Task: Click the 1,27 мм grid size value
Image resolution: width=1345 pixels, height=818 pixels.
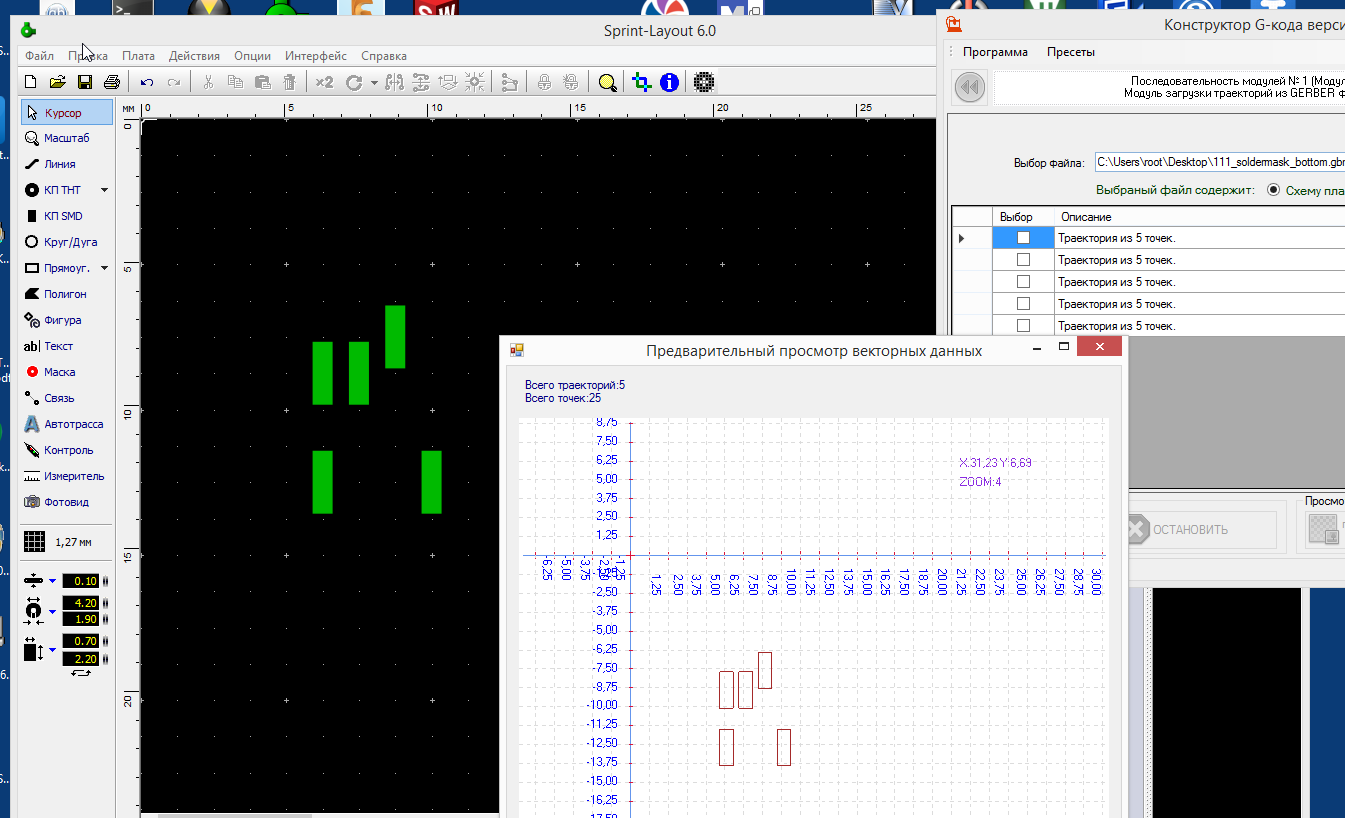Action: pos(74,542)
